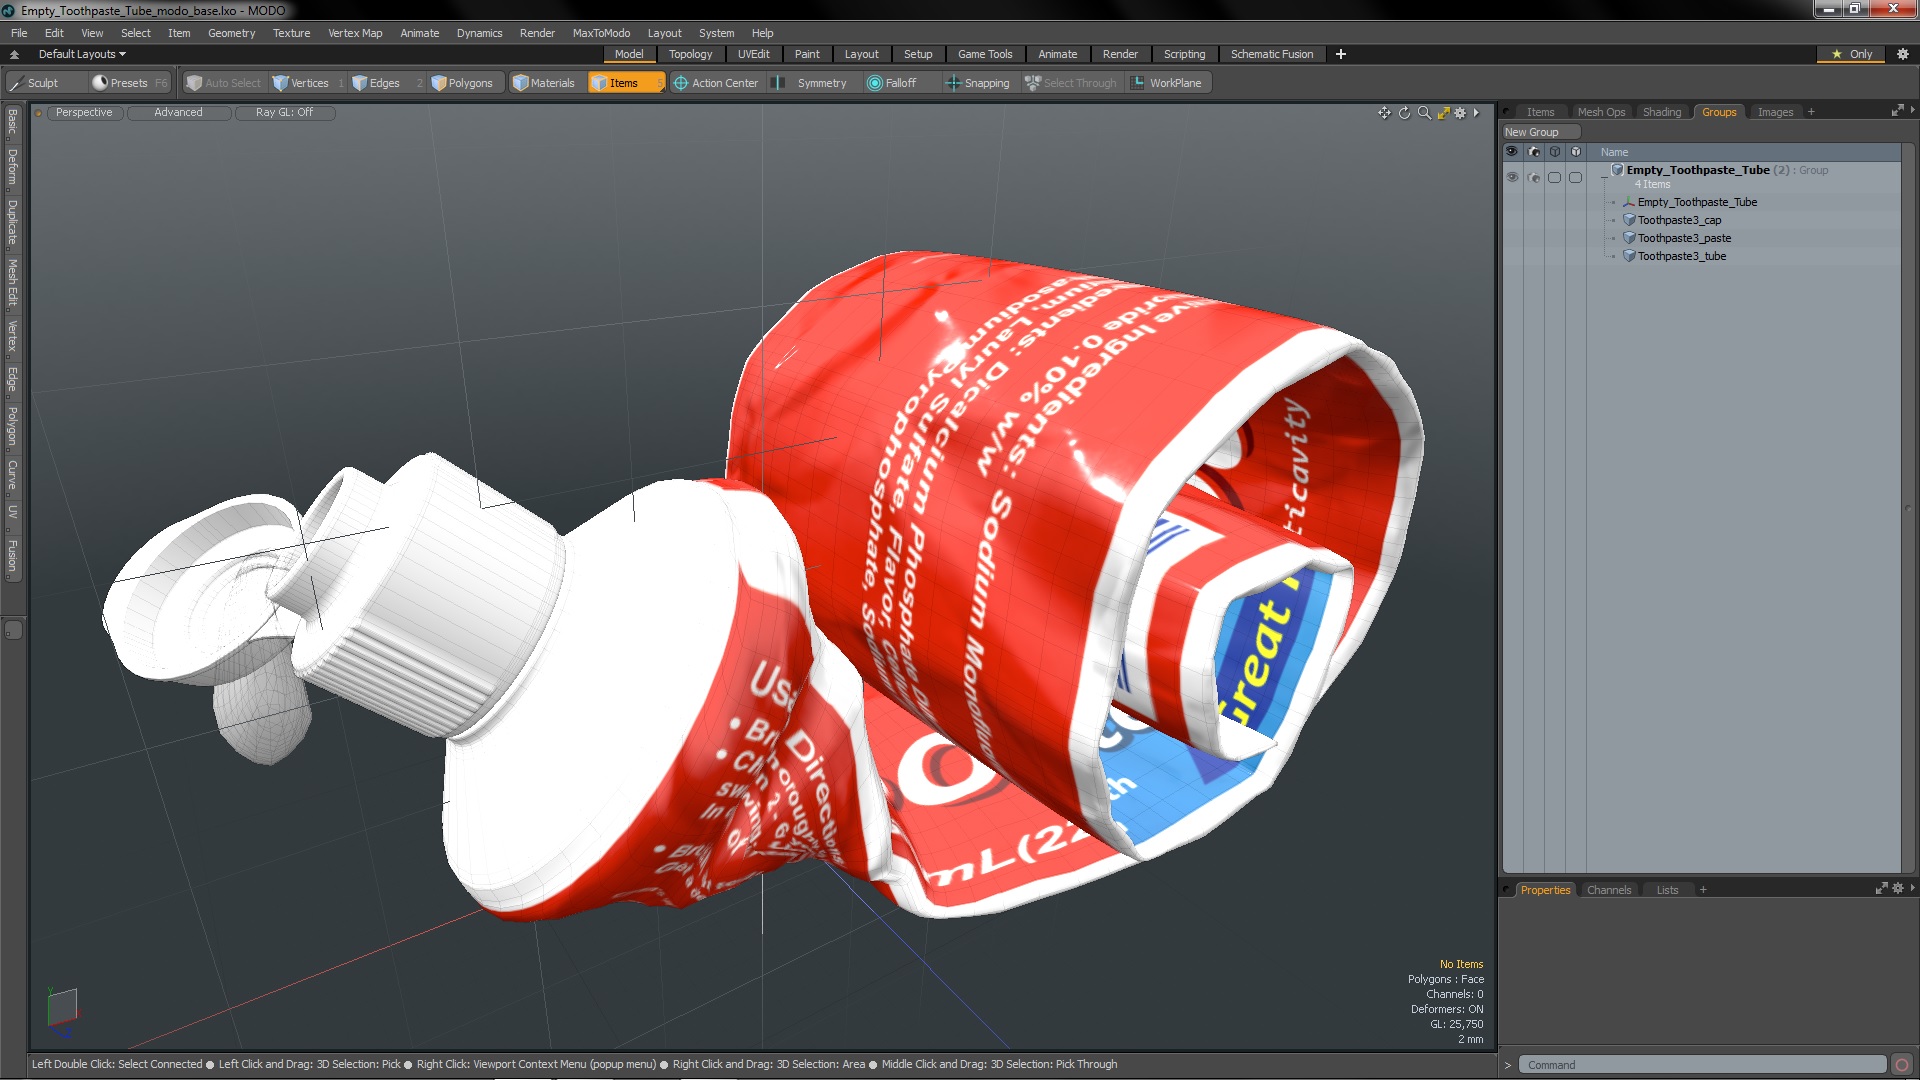1920x1080 pixels.
Task: Toggle first checkbox in Empty_Toothpaste_Tube group row
Action: coord(1554,177)
